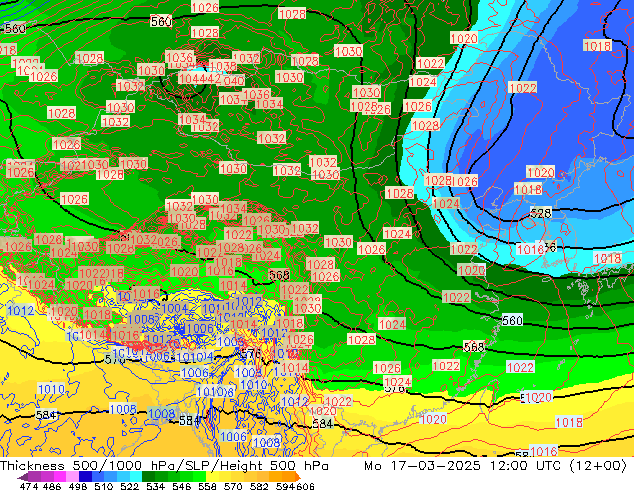Click the legend value 606
Viewport: 634px width, 490px height.
[x=305, y=486]
